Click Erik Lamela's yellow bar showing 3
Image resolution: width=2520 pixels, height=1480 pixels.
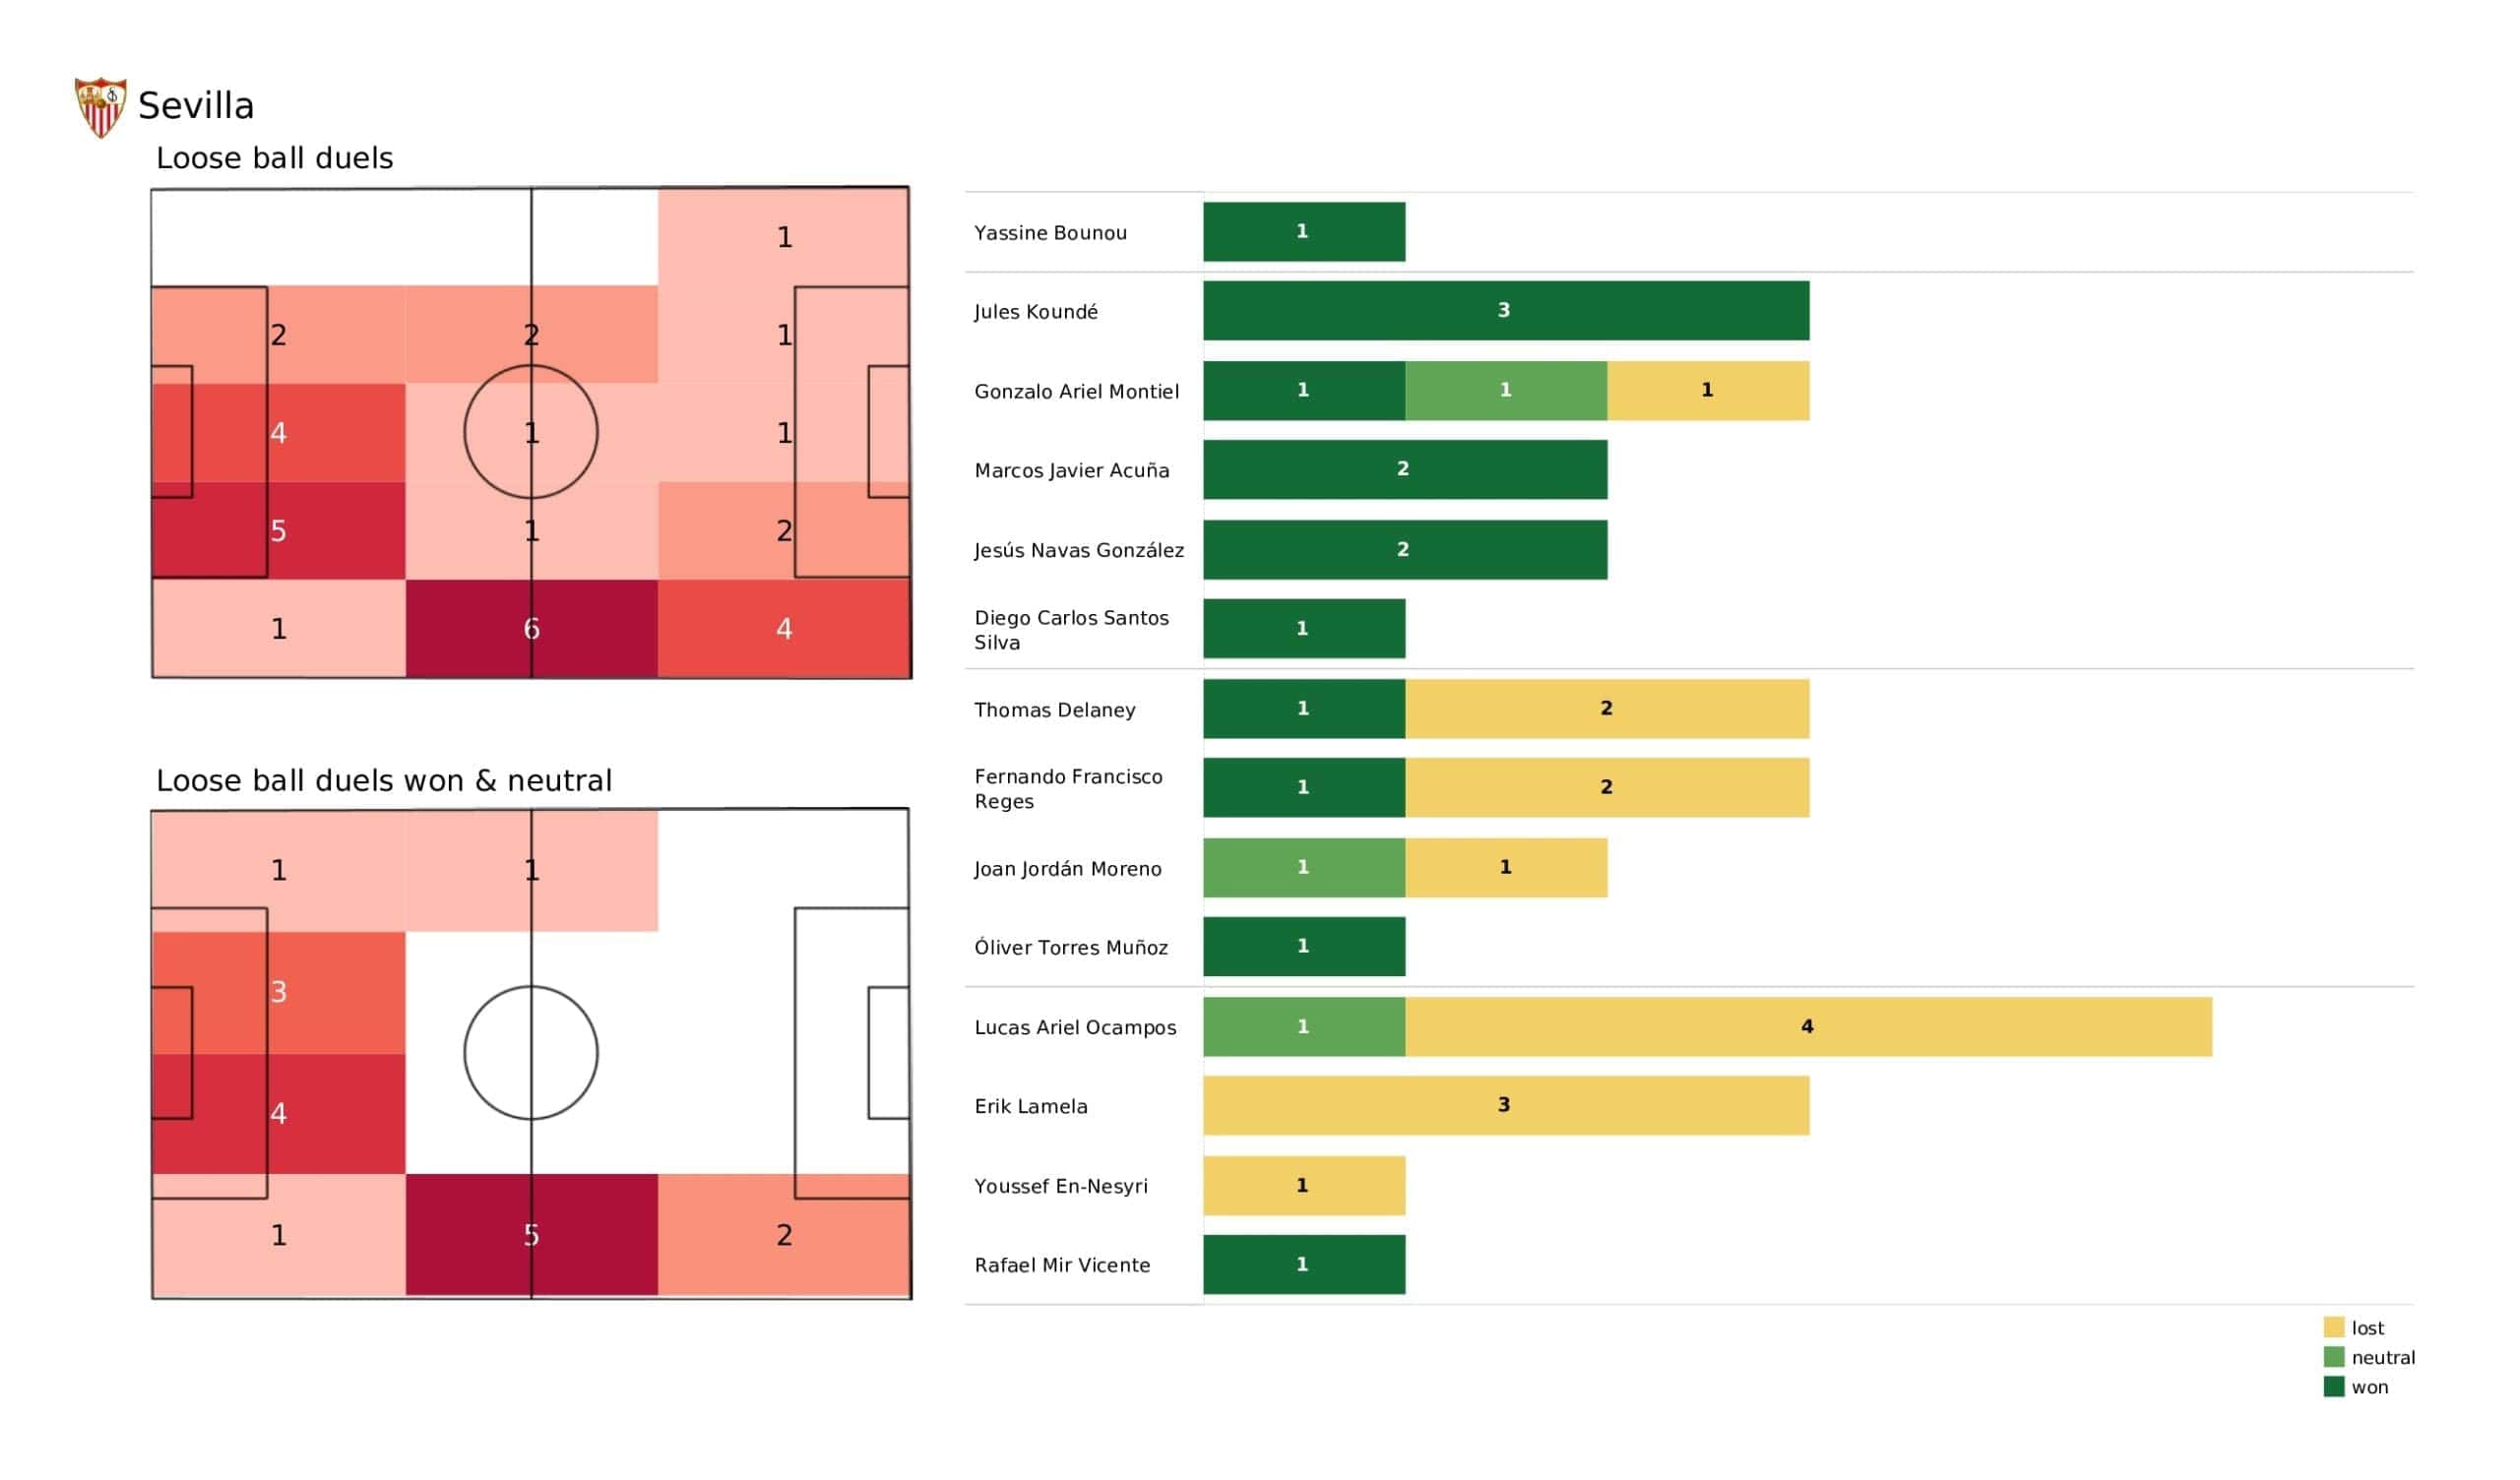[1505, 1105]
